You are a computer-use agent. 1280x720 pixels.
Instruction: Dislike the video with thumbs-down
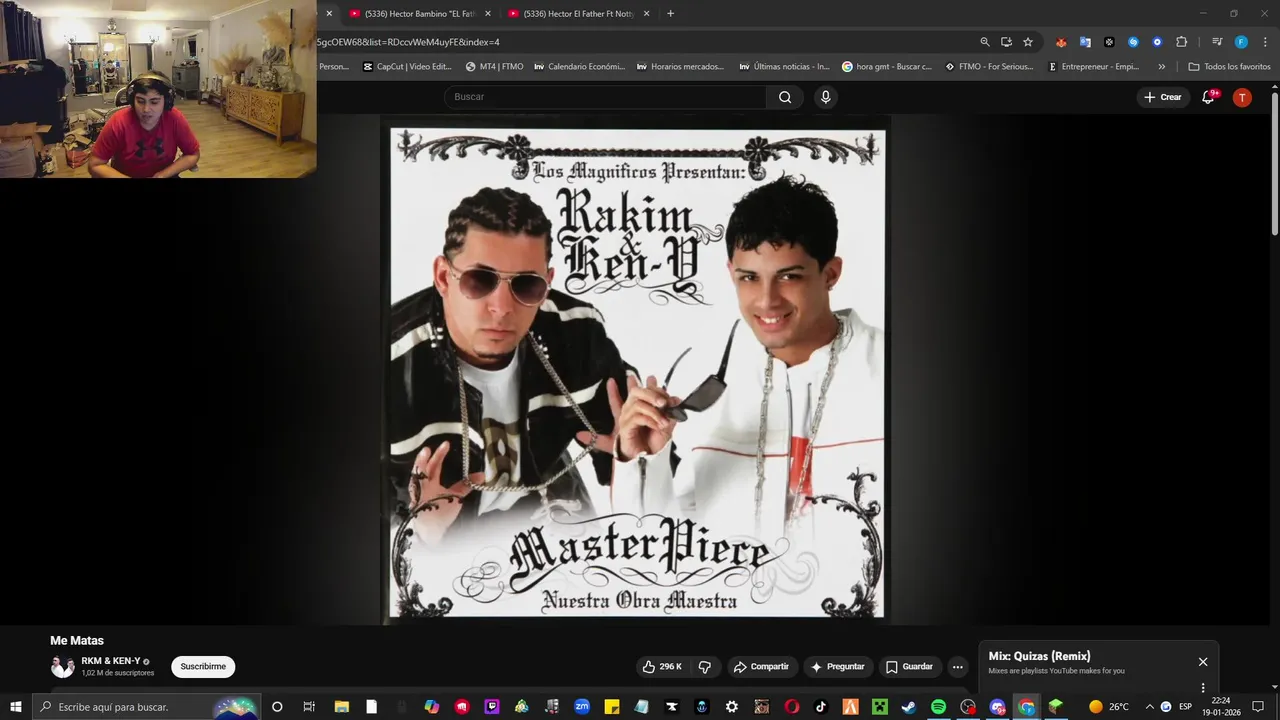(704, 667)
